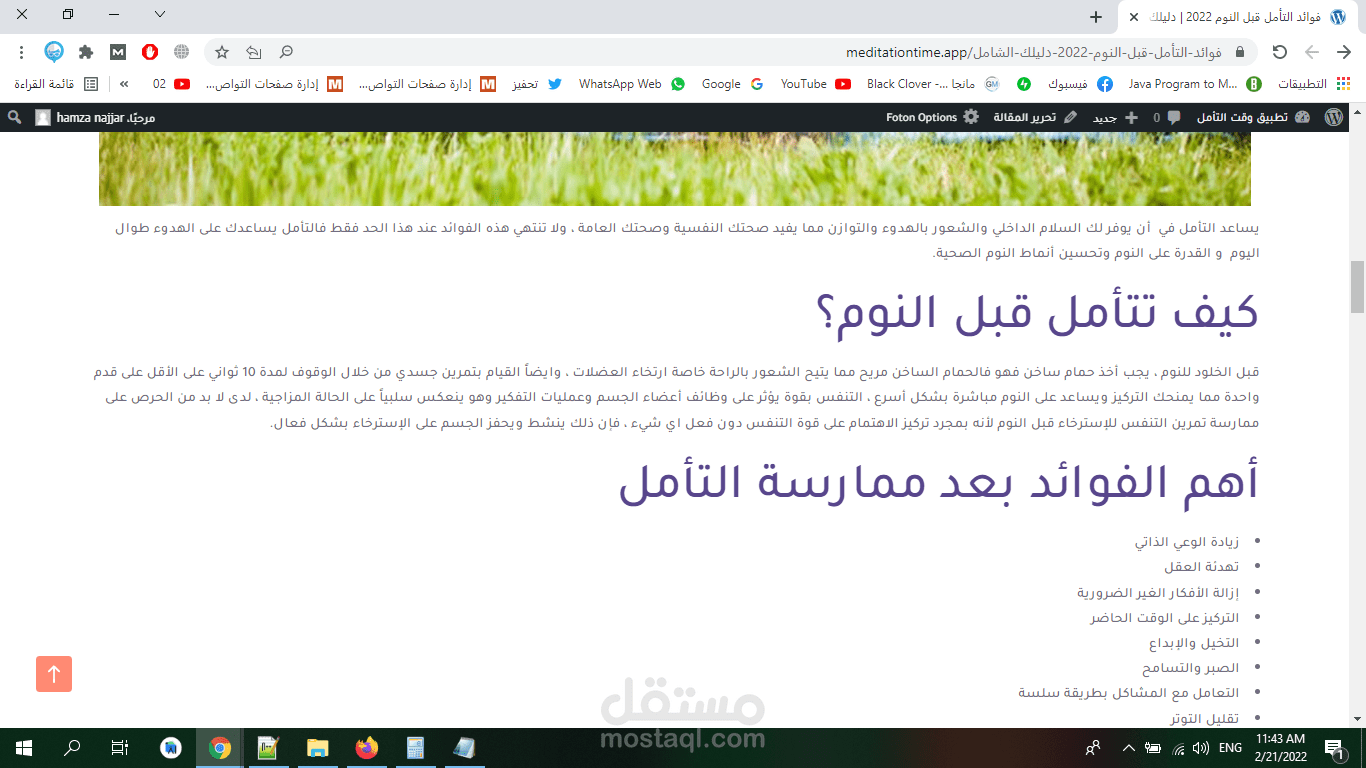The width and height of the screenshot is (1366, 768).
Task: Open the hamza najjar account menu
Action: pyautogui.click(x=95, y=117)
